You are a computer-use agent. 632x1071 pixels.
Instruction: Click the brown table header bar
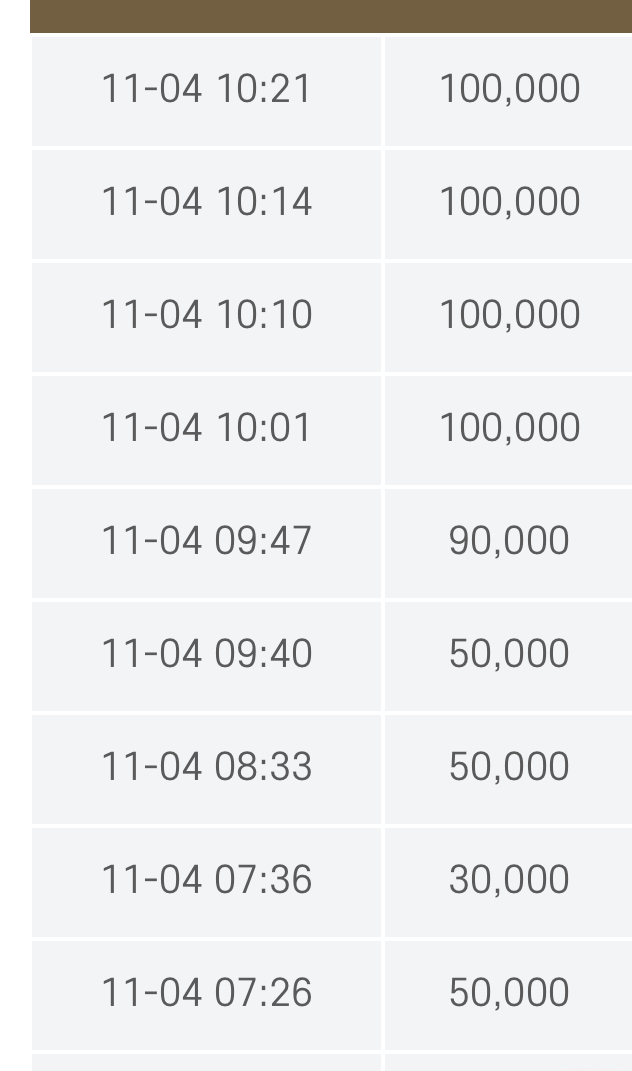tap(330, 16)
